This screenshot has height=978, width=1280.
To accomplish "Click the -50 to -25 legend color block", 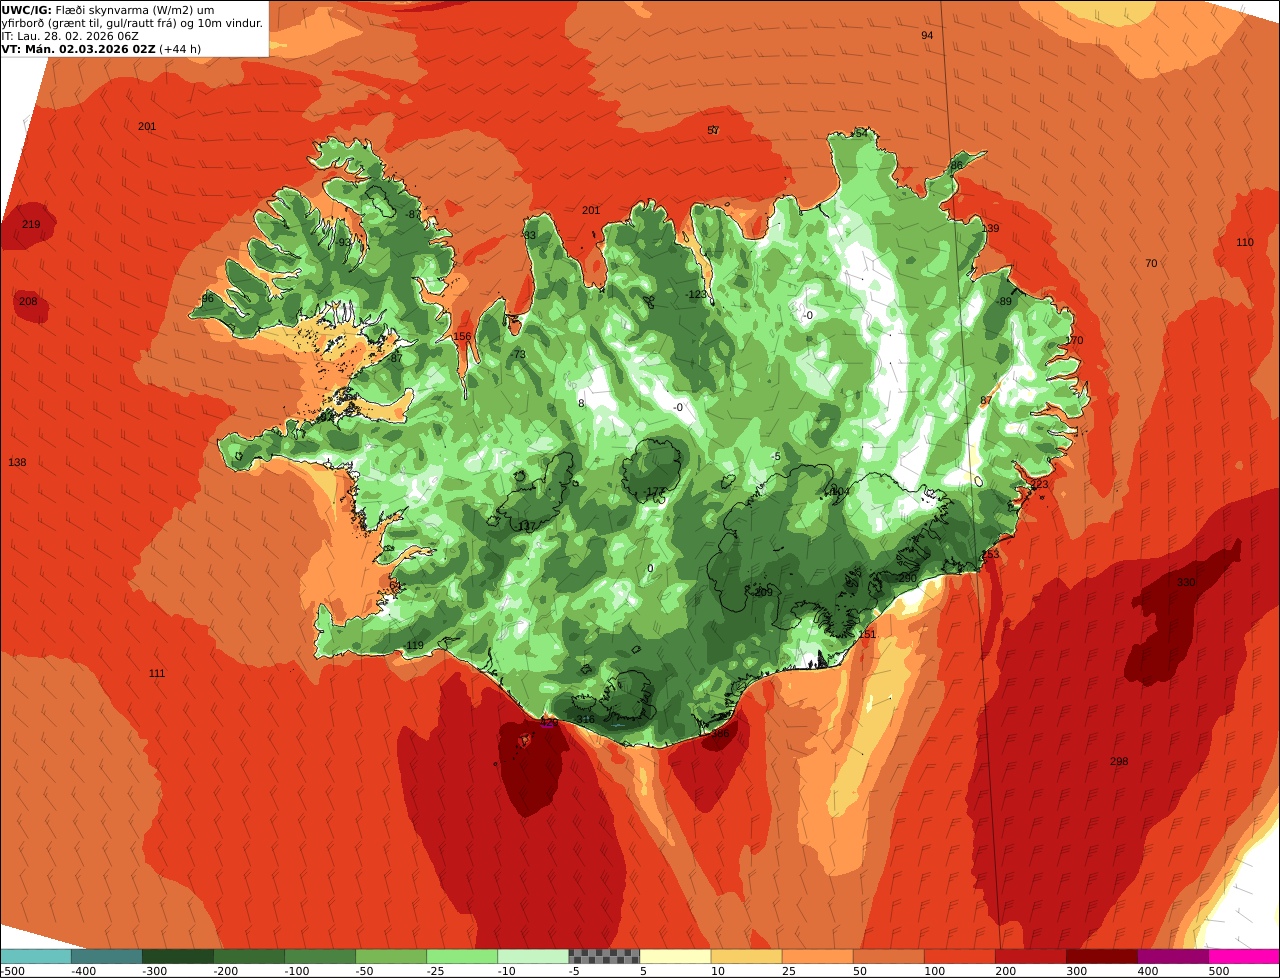I will pyautogui.click(x=390, y=956).
